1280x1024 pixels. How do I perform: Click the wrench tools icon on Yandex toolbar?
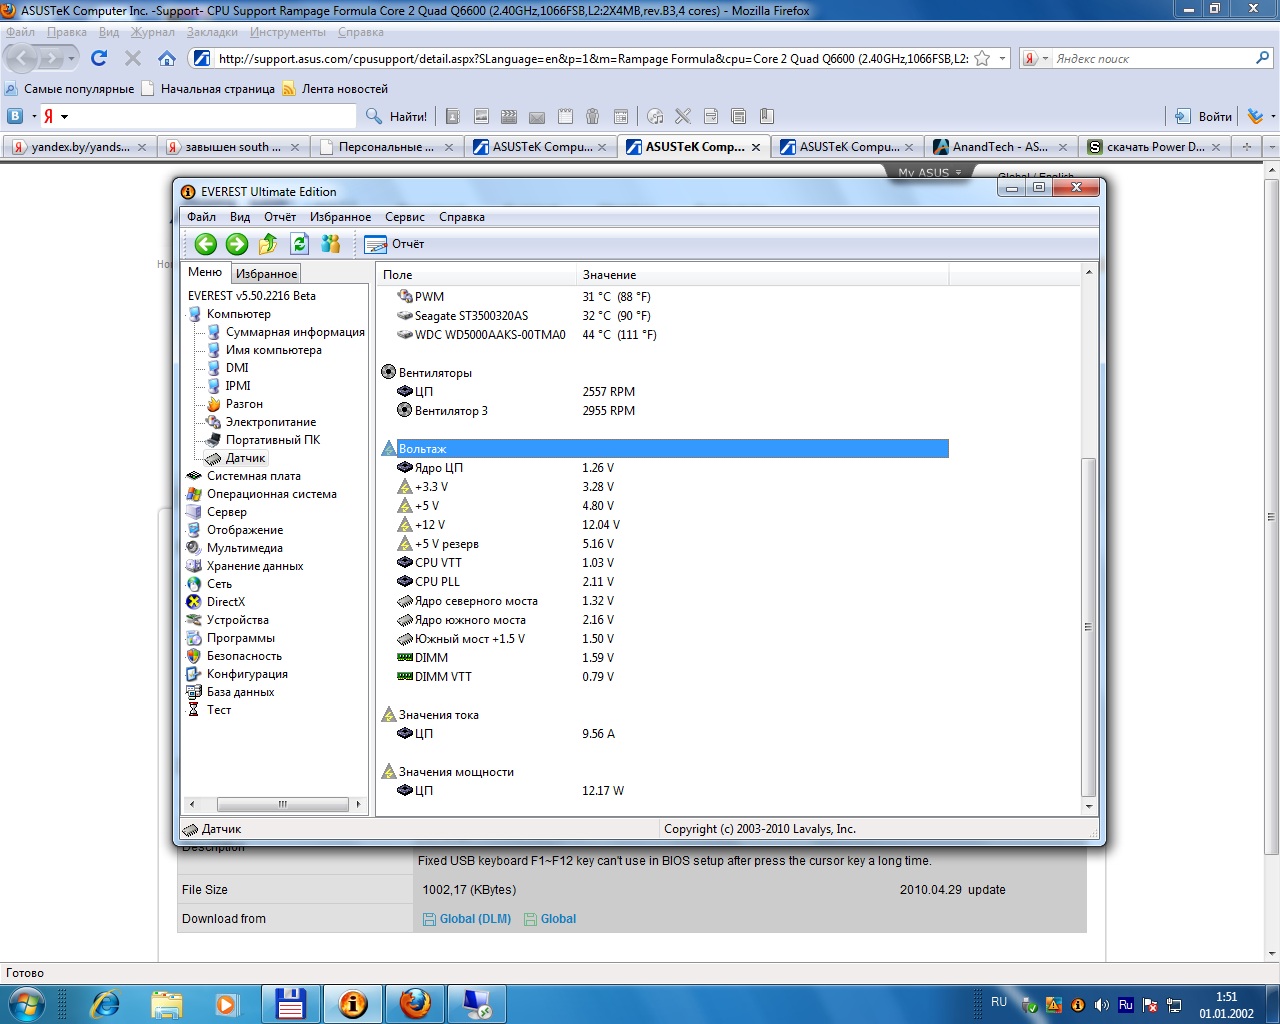(x=683, y=116)
